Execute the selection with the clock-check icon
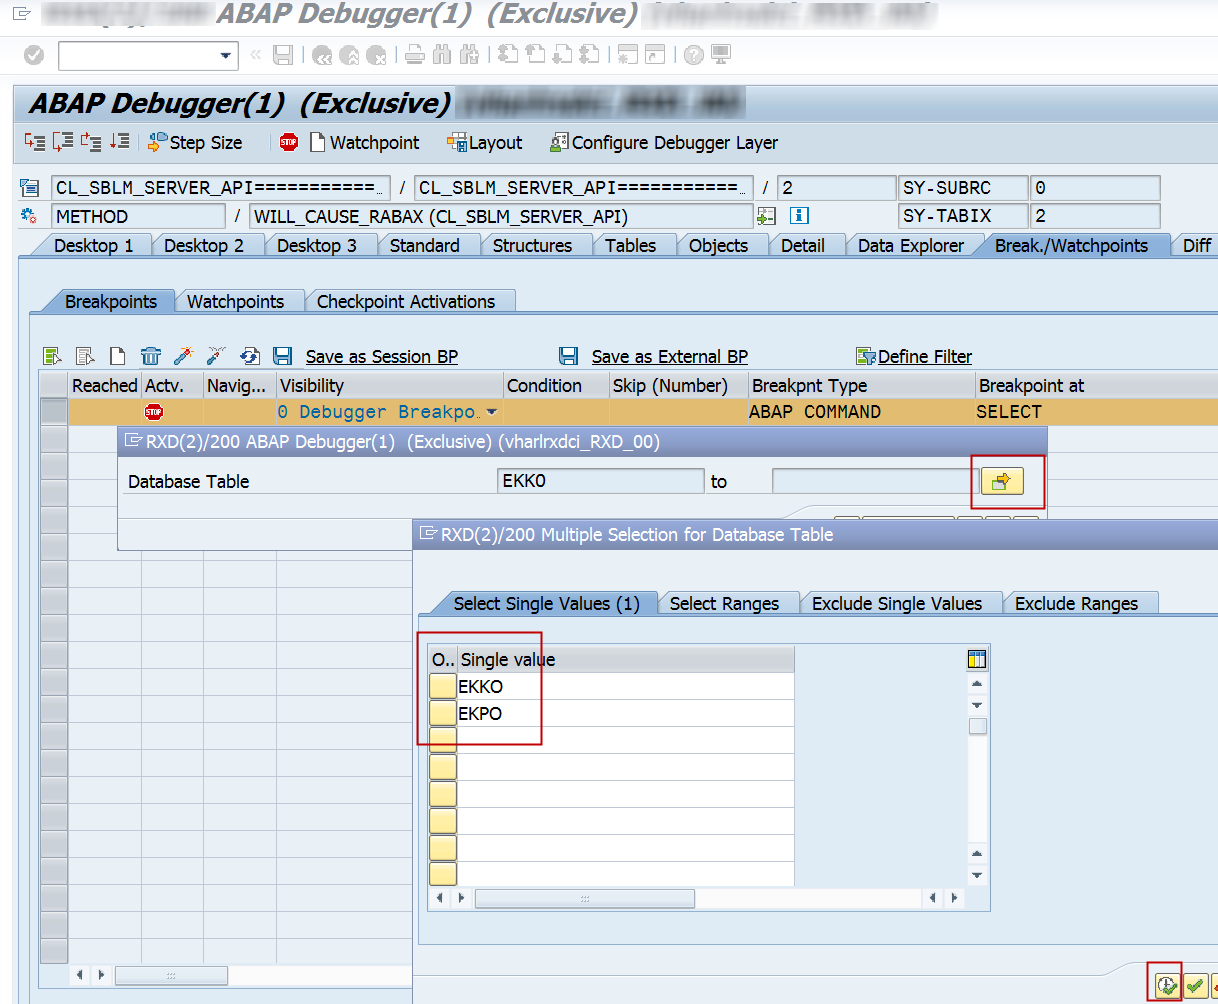The height and width of the screenshot is (1004, 1218). [x=1165, y=984]
